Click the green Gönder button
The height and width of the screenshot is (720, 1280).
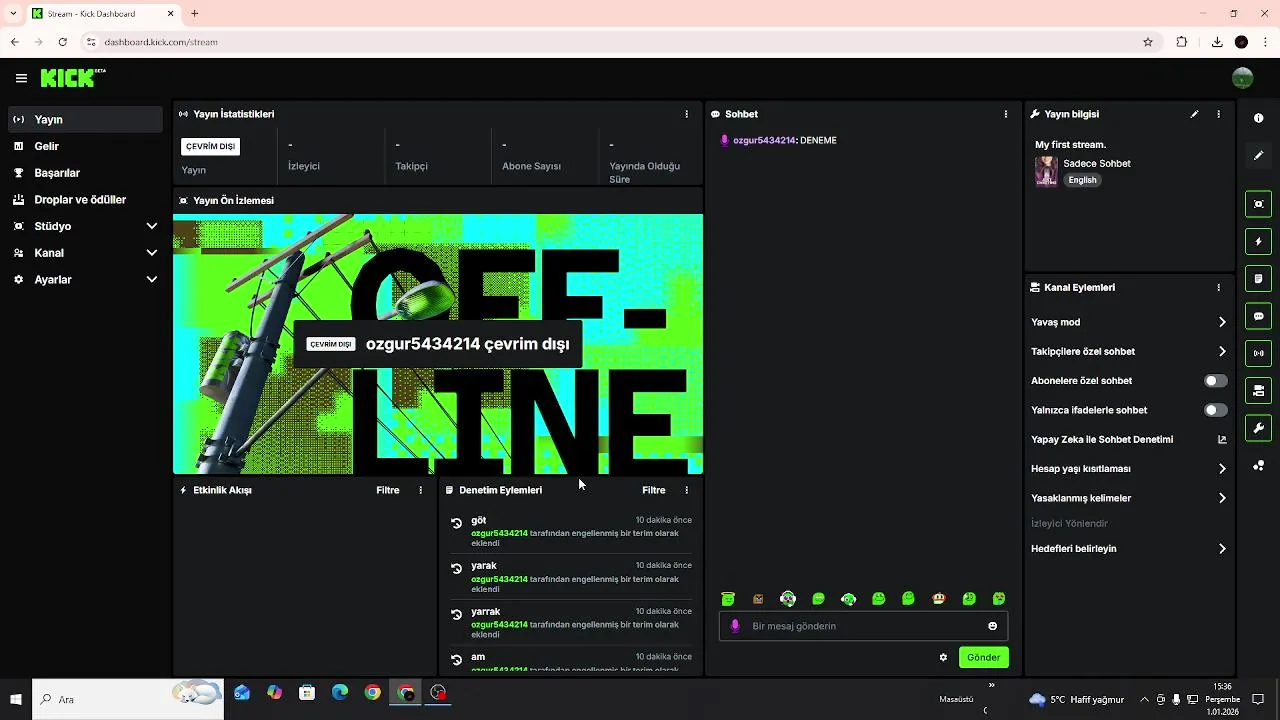[983, 657]
